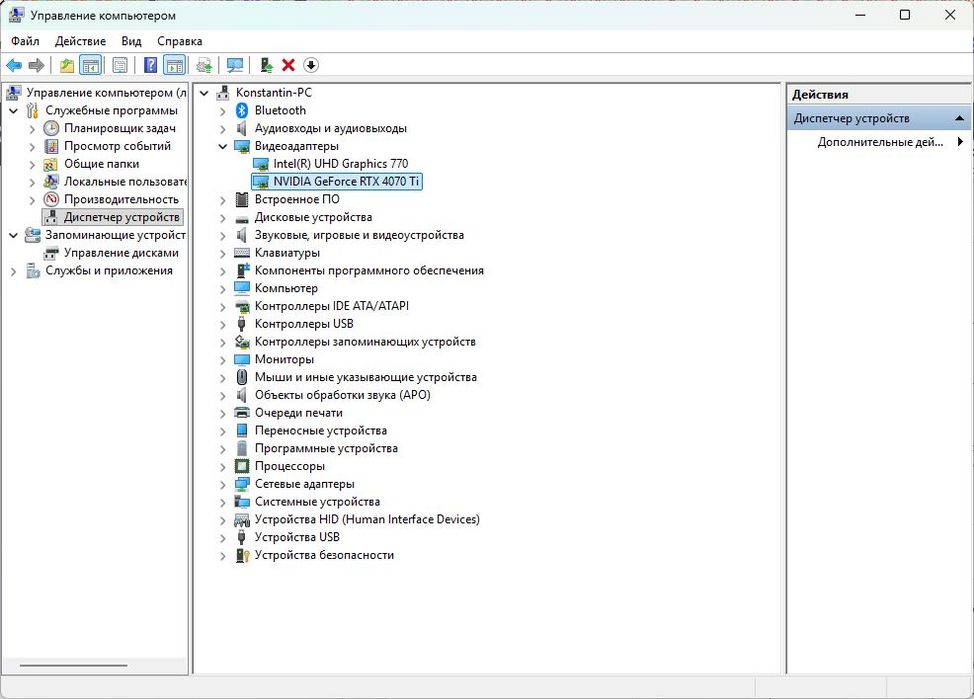Expand the Сетевые адаптеры chevron
Image resolution: width=974 pixels, height=699 pixels.
[x=222, y=485]
